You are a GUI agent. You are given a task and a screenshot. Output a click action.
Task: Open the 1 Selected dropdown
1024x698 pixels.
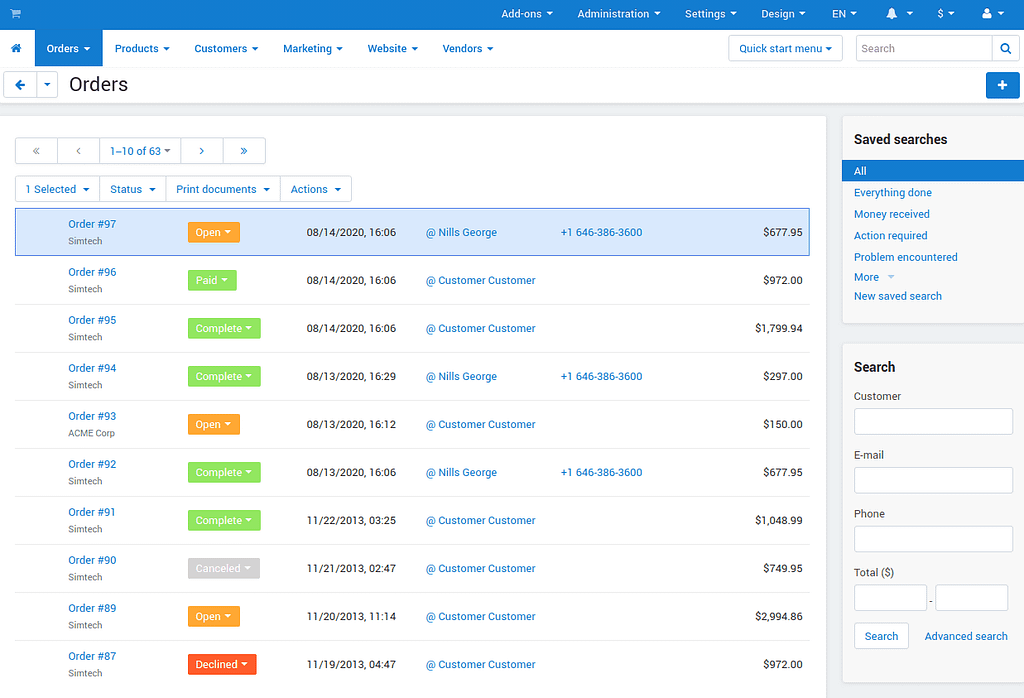click(x=57, y=189)
